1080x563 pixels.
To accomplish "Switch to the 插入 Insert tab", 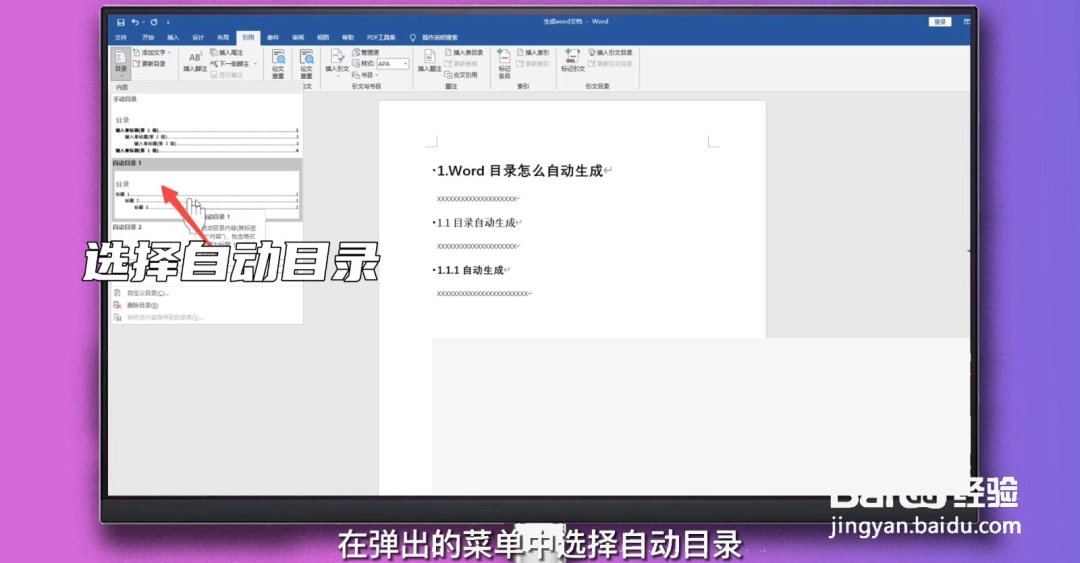I will tap(173, 37).
